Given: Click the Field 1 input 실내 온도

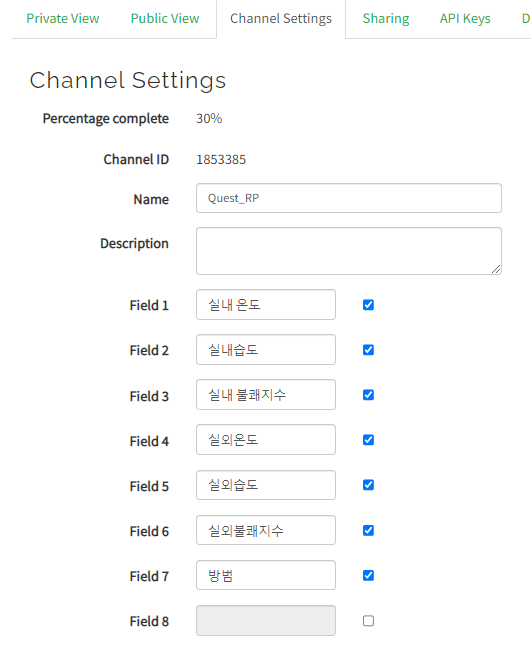Looking at the screenshot, I should coord(266,305).
